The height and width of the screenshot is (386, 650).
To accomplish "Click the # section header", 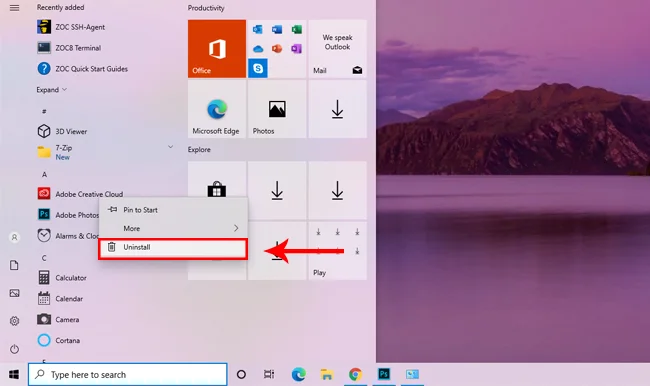I will tap(44, 111).
